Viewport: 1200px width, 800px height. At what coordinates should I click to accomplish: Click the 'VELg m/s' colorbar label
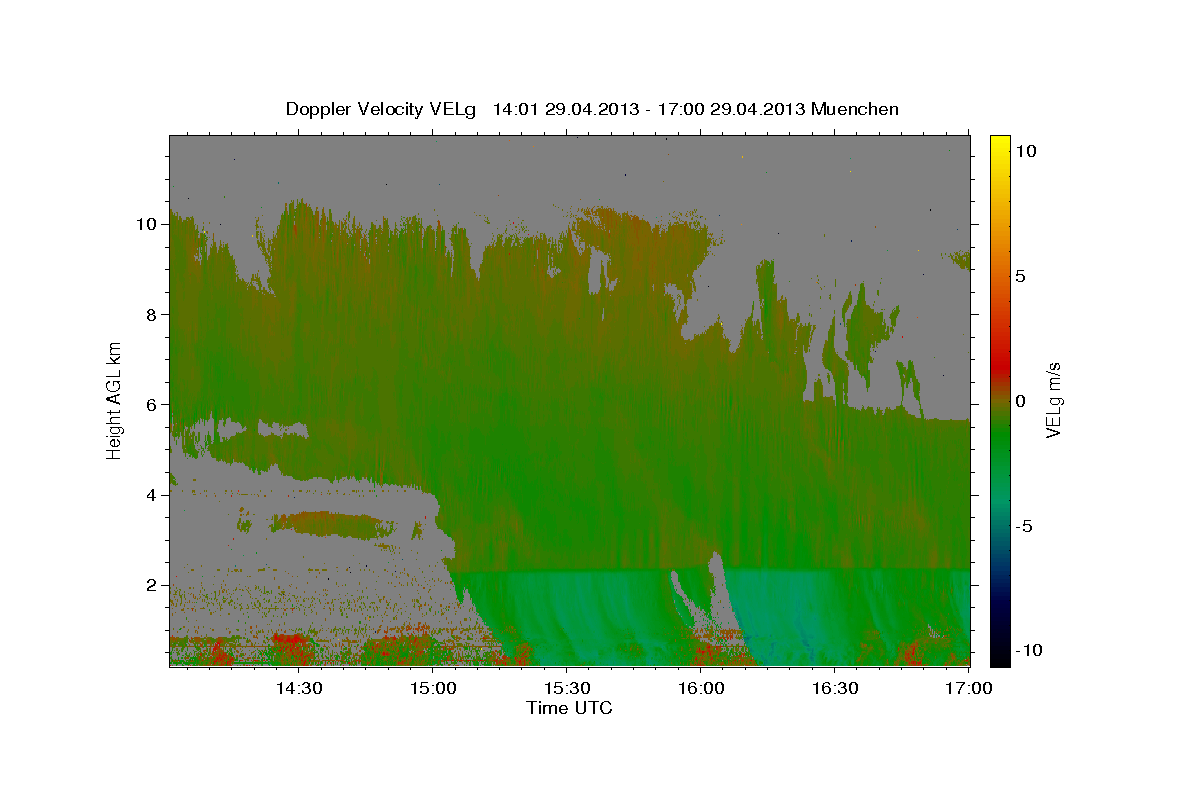[x=1054, y=399]
